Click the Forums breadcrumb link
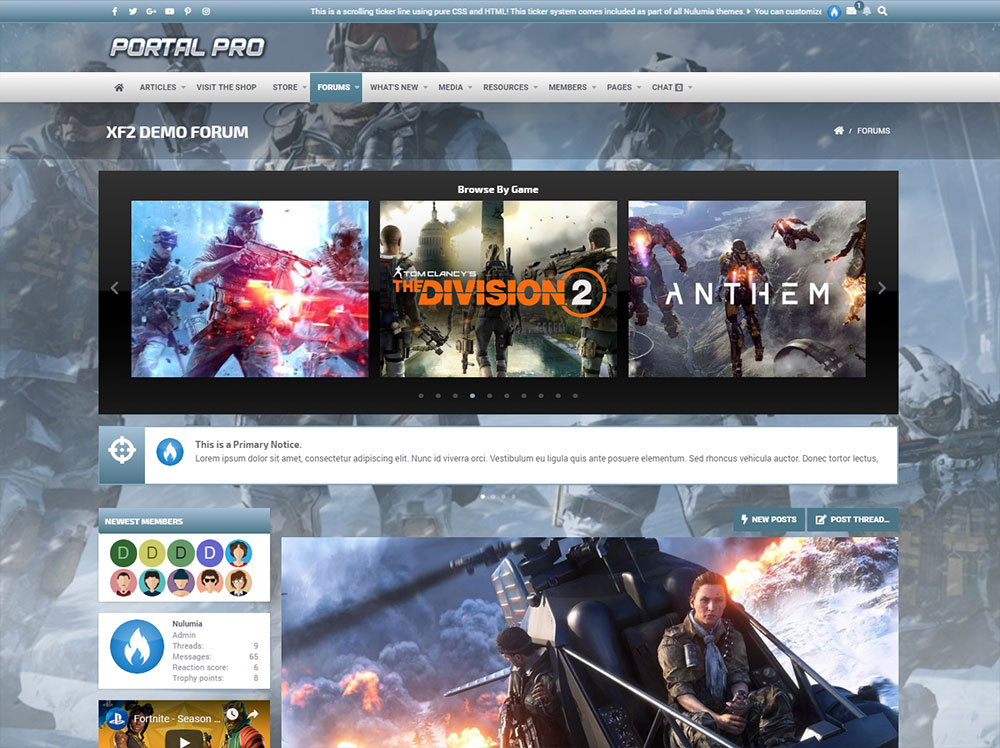Viewport: 1000px width, 748px height. pyautogui.click(x=873, y=131)
